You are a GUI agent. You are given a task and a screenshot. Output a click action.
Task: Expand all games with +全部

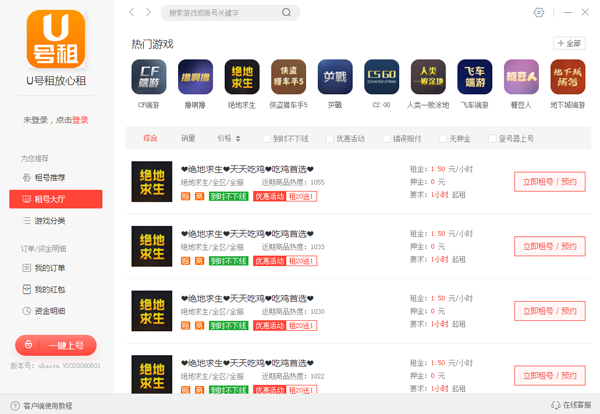coord(569,43)
